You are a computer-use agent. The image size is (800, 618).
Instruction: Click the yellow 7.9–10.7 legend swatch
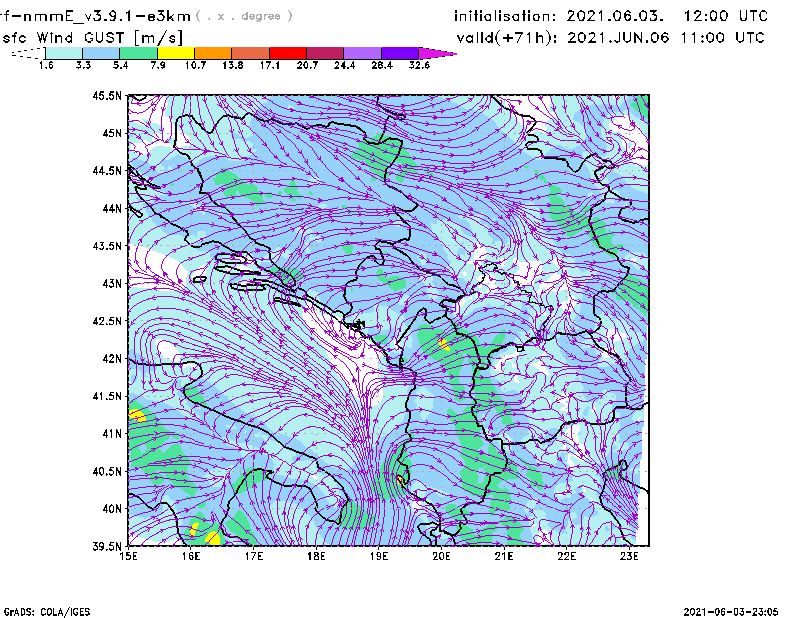(x=176, y=53)
